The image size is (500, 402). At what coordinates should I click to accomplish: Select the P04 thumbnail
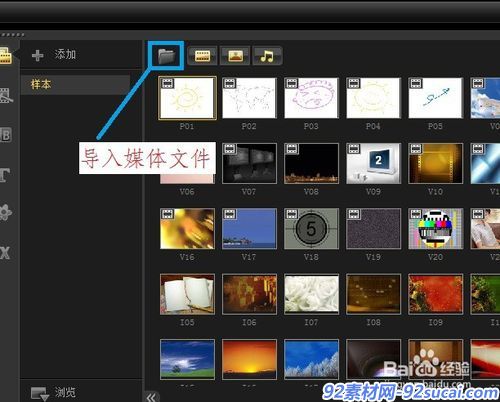tap(373, 98)
